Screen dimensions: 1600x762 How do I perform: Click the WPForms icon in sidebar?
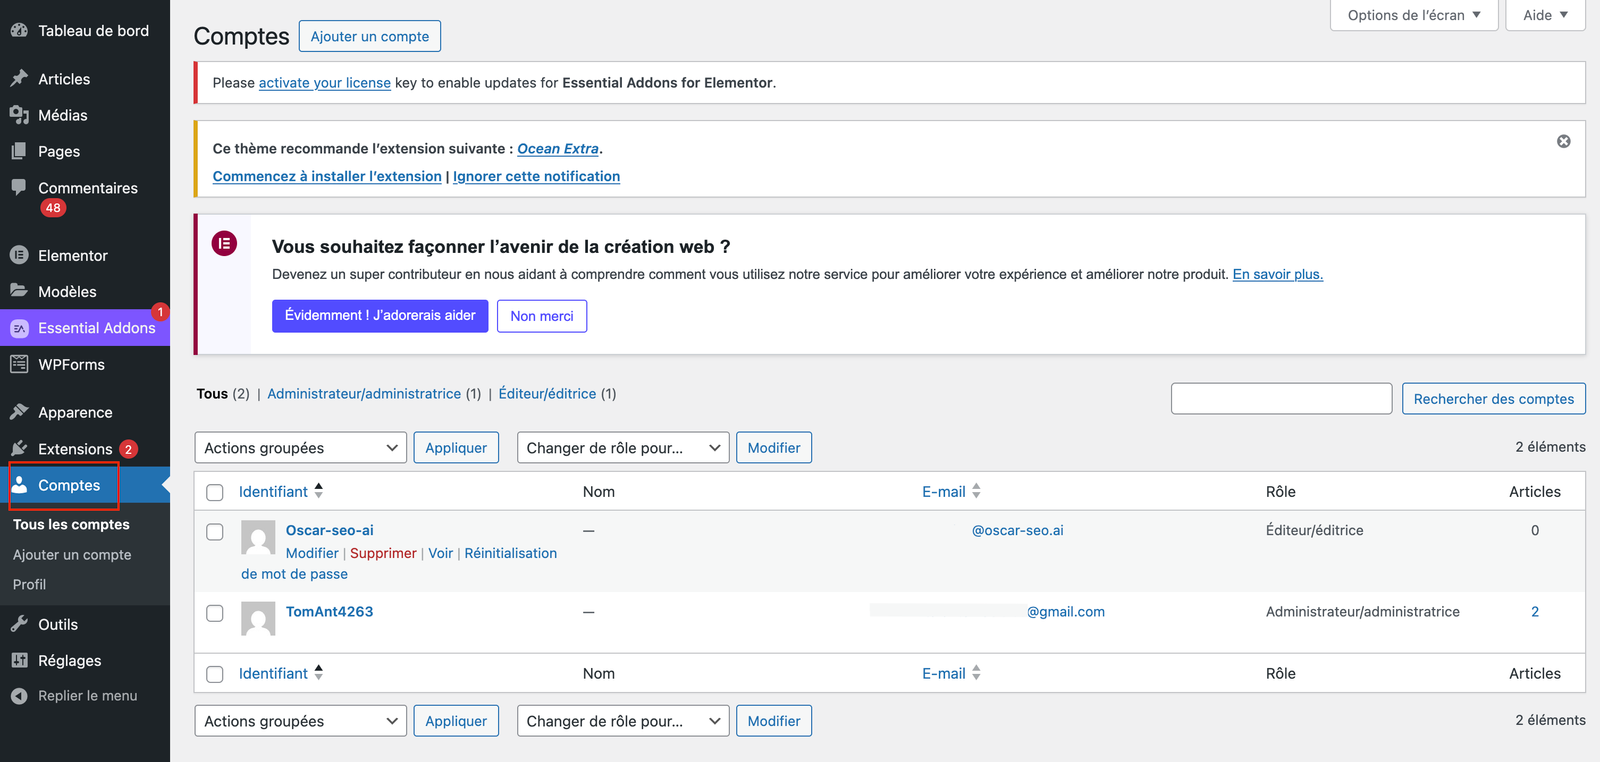click(19, 365)
